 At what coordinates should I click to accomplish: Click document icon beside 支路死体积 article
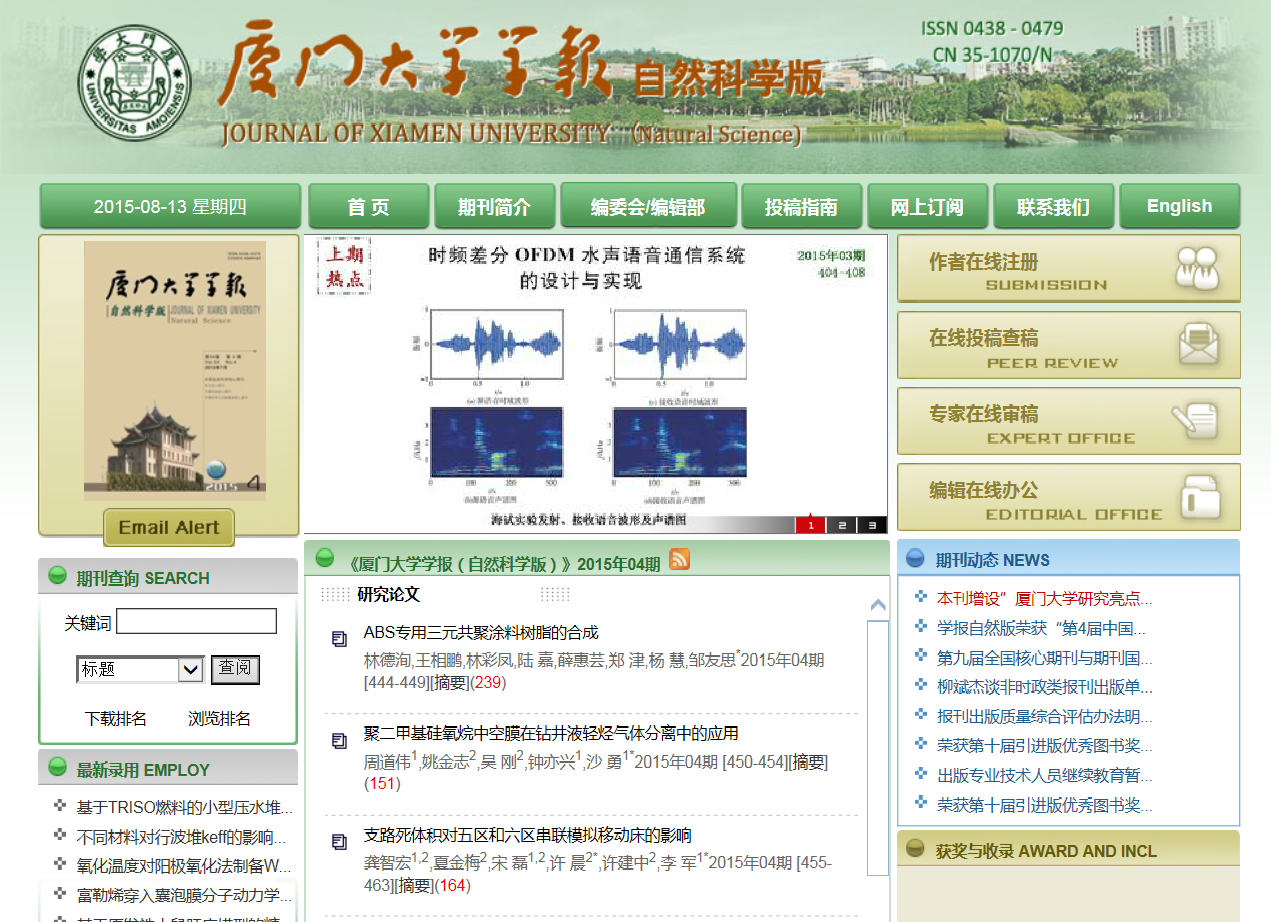[339, 841]
